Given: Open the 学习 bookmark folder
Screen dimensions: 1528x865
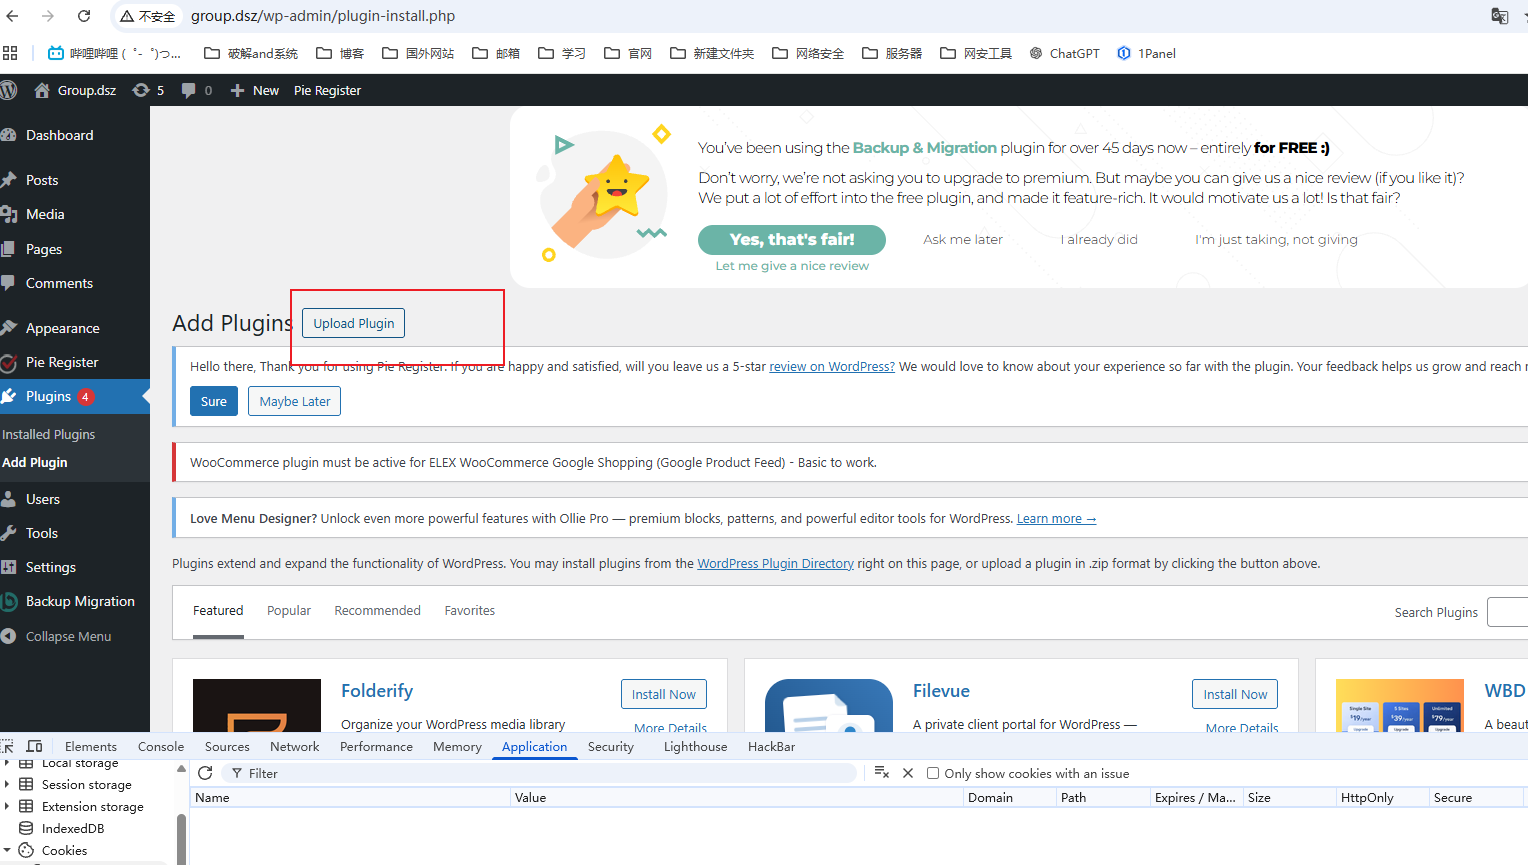Looking at the screenshot, I should (x=562, y=53).
